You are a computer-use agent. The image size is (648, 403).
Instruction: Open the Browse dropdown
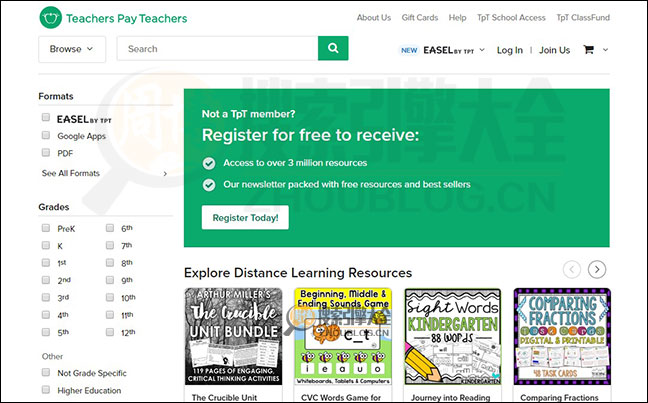point(71,48)
